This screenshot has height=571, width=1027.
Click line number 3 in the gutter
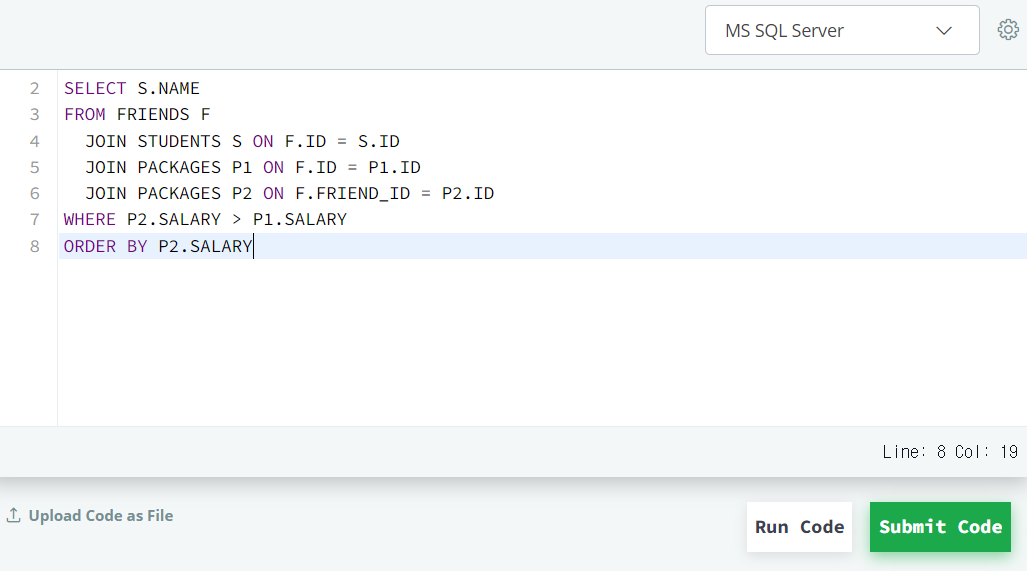(x=35, y=115)
